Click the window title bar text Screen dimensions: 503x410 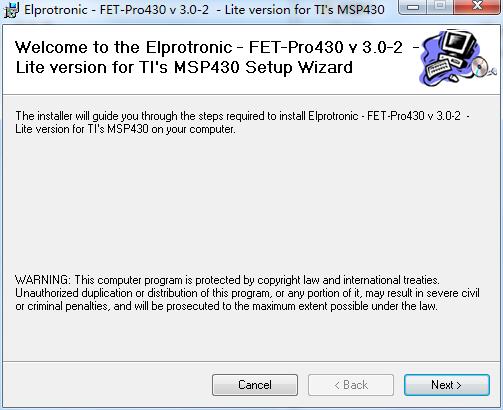coord(204,10)
